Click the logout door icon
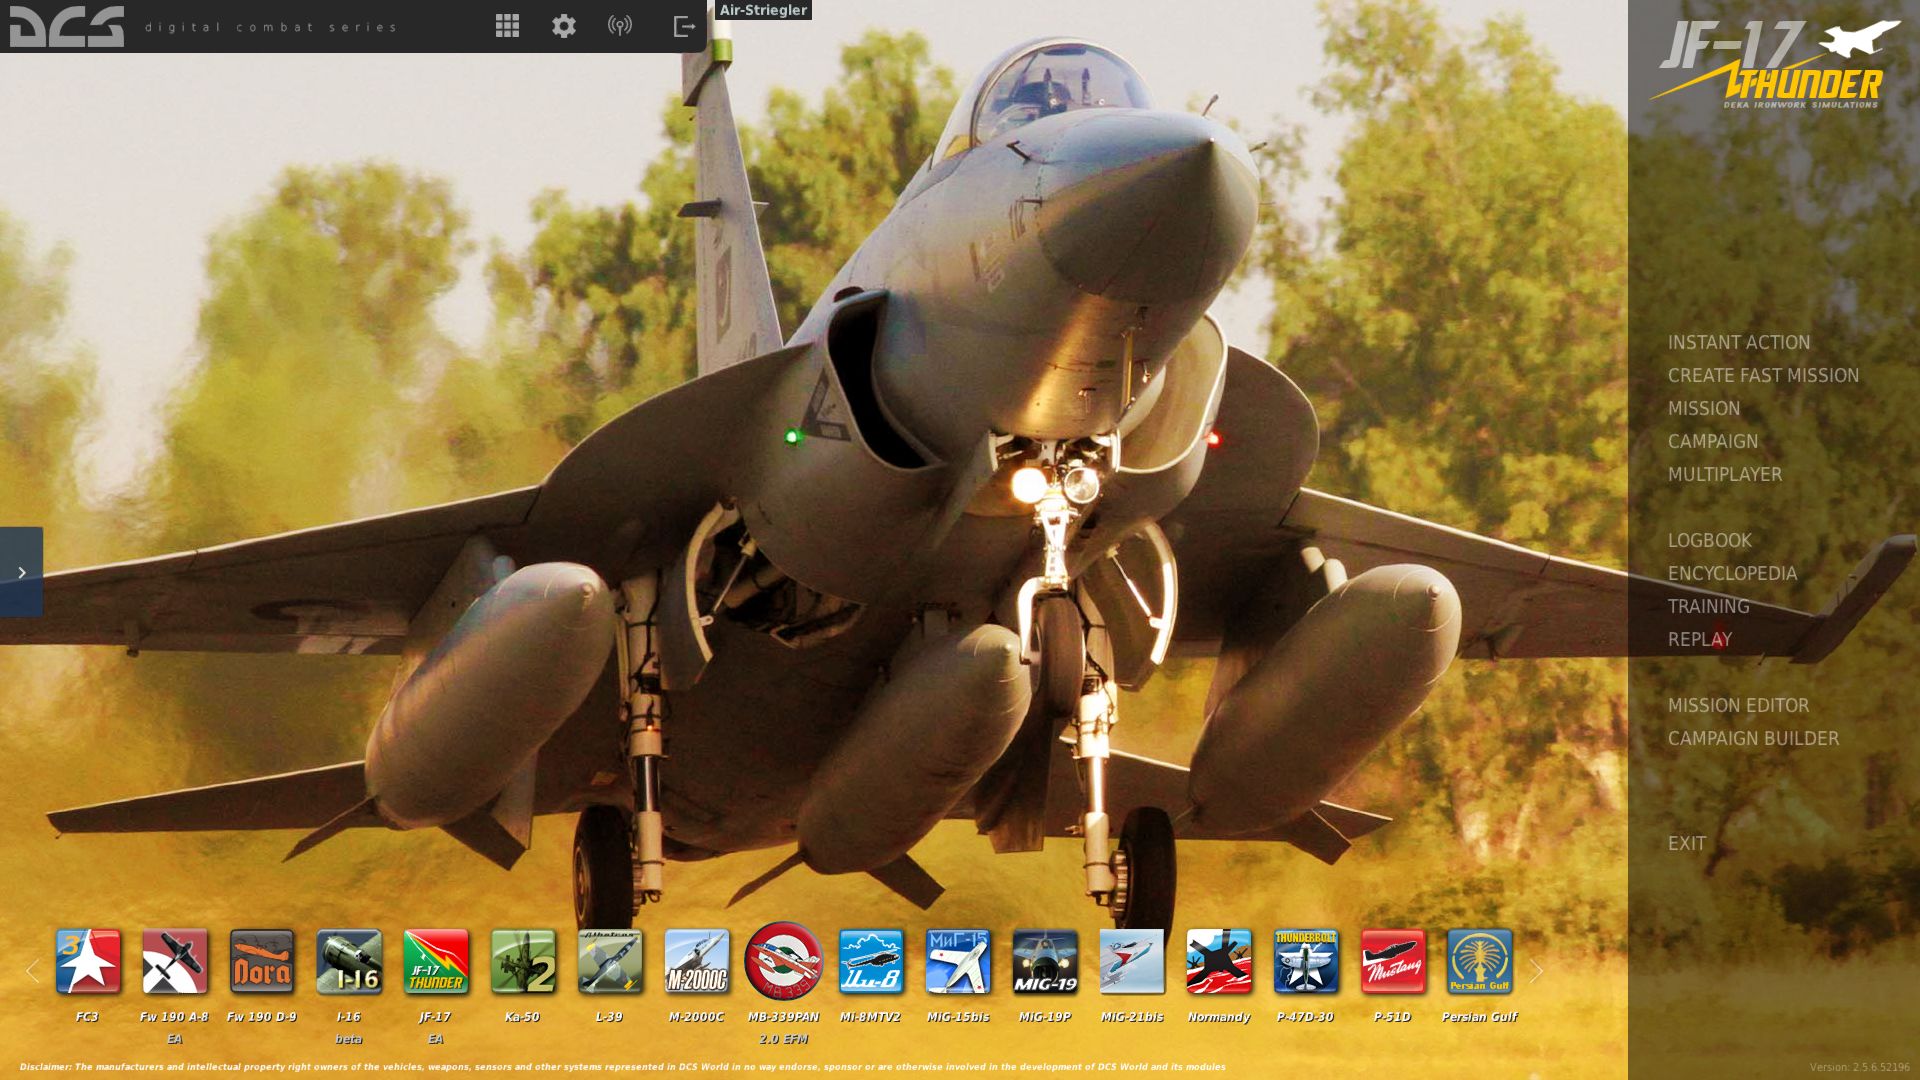The height and width of the screenshot is (1080, 1920). [684, 26]
